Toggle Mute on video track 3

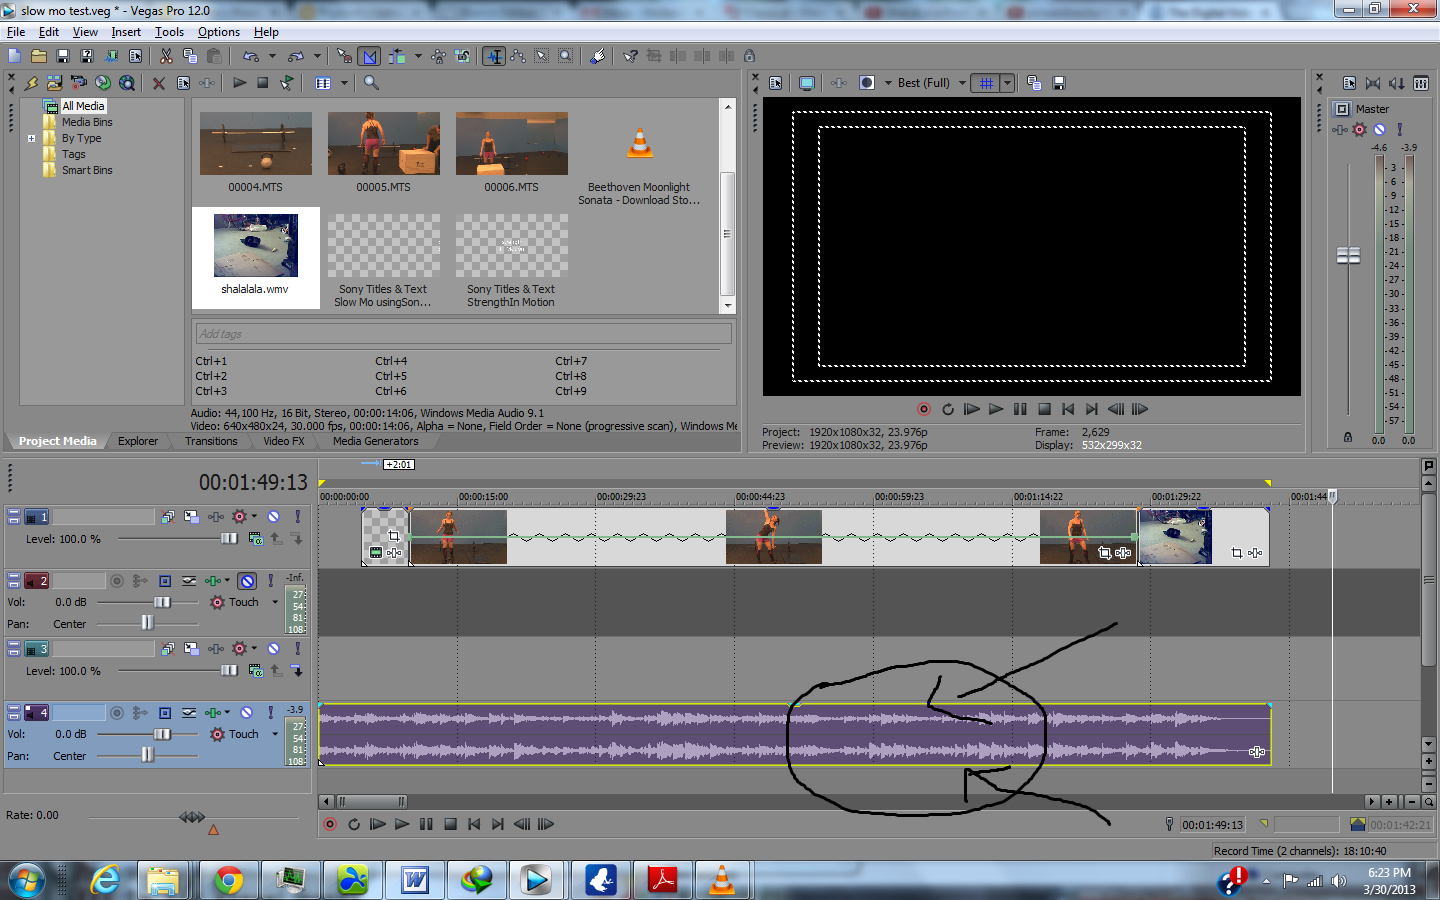pos(273,649)
